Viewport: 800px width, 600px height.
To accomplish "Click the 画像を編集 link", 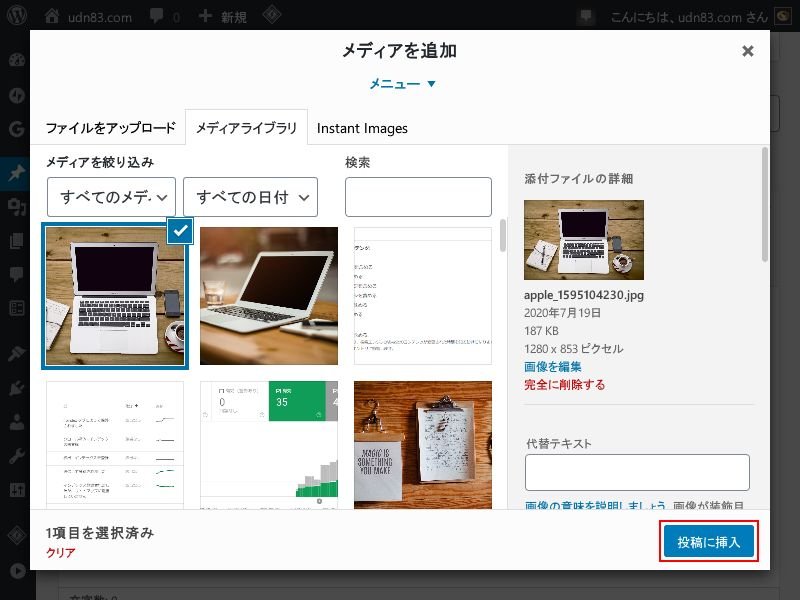I will click(x=553, y=367).
